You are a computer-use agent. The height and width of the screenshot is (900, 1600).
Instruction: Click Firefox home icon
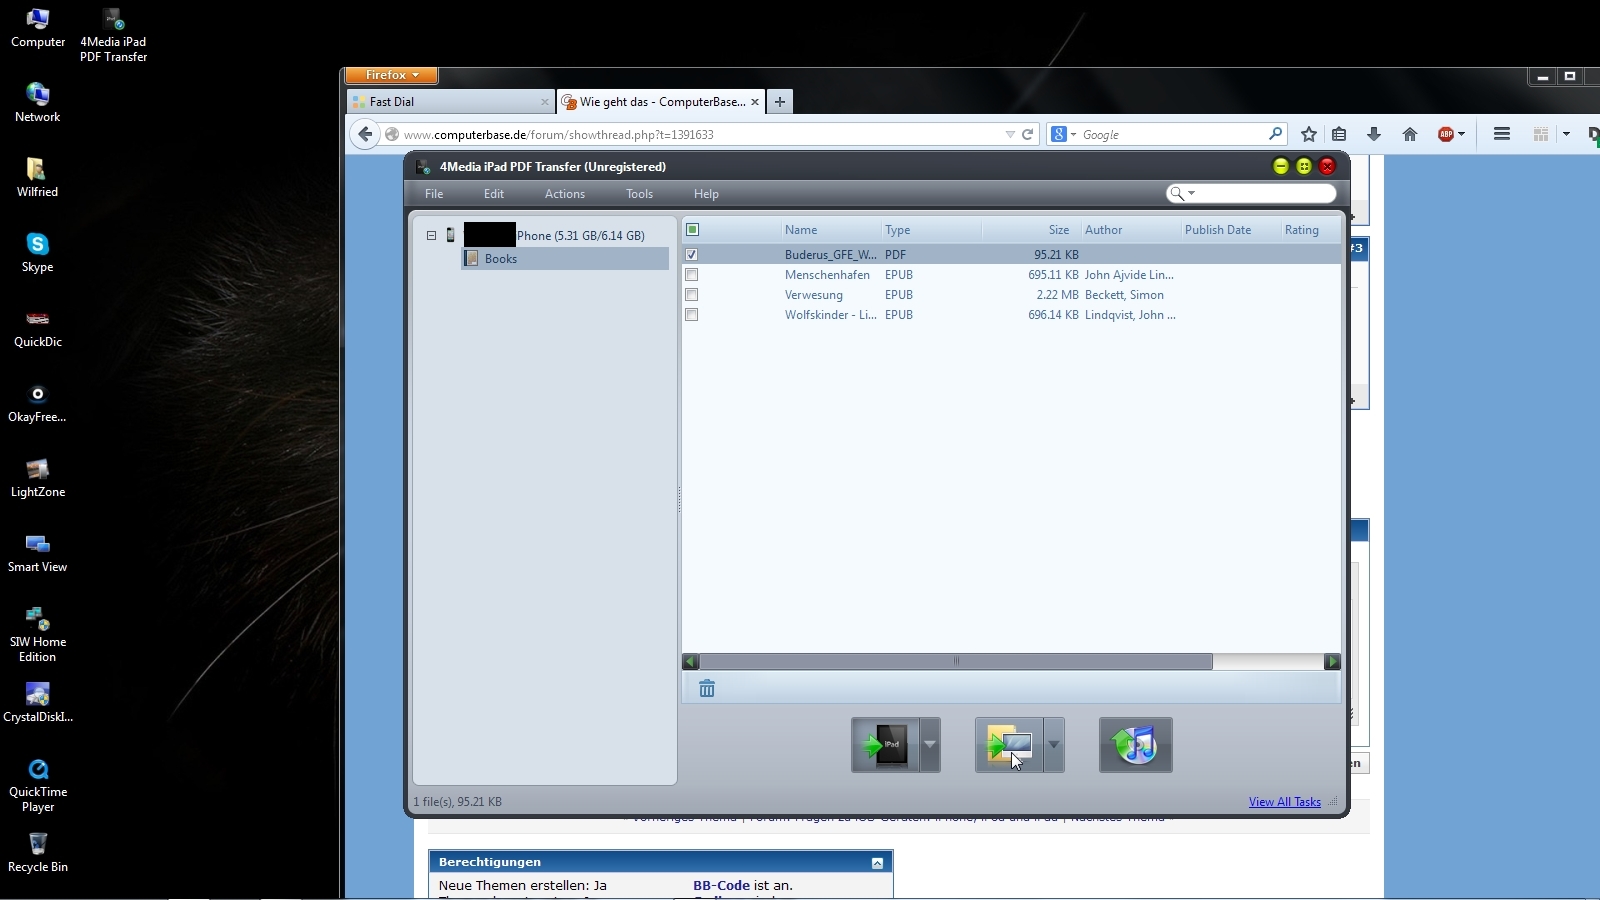[x=1410, y=134]
